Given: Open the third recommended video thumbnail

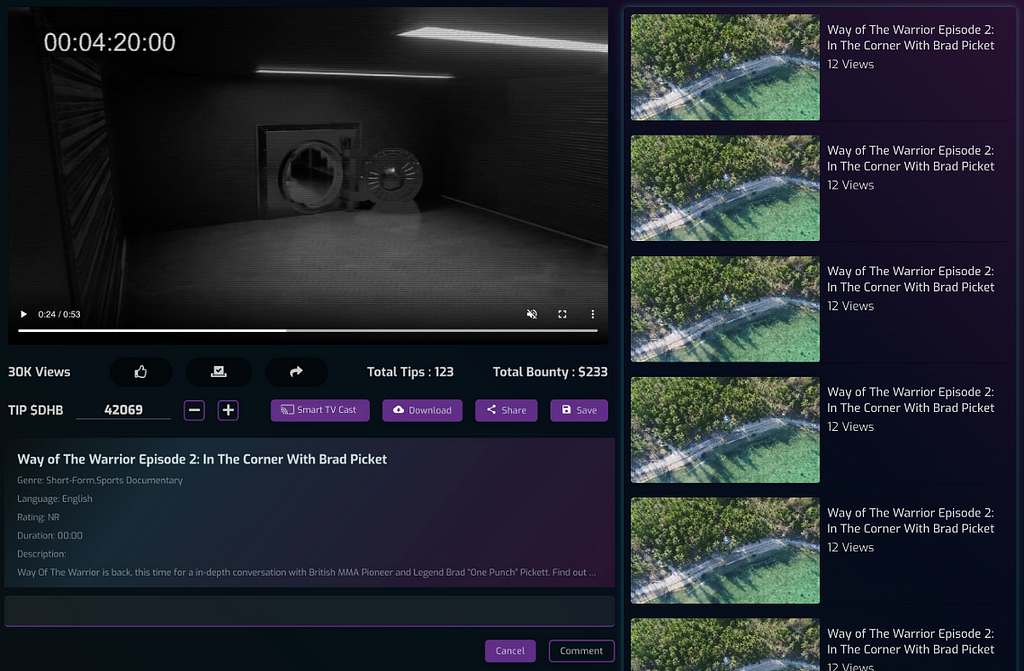Looking at the screenshot, I should pyautogui.click(x=725, y=309).
